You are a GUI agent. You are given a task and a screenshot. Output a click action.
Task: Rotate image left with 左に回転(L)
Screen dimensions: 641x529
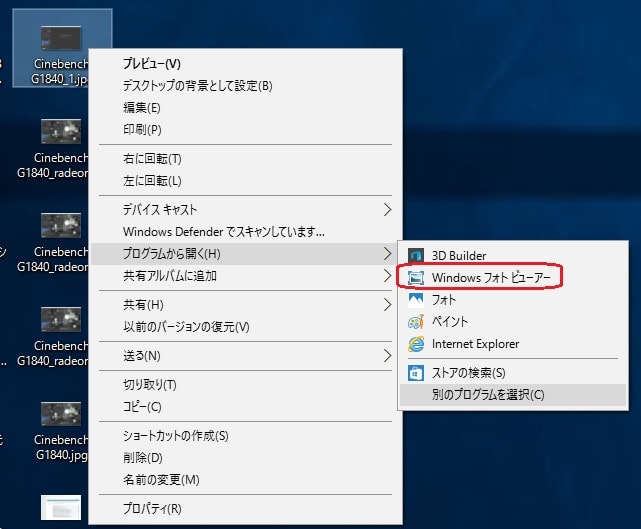[x=245, y=181]
